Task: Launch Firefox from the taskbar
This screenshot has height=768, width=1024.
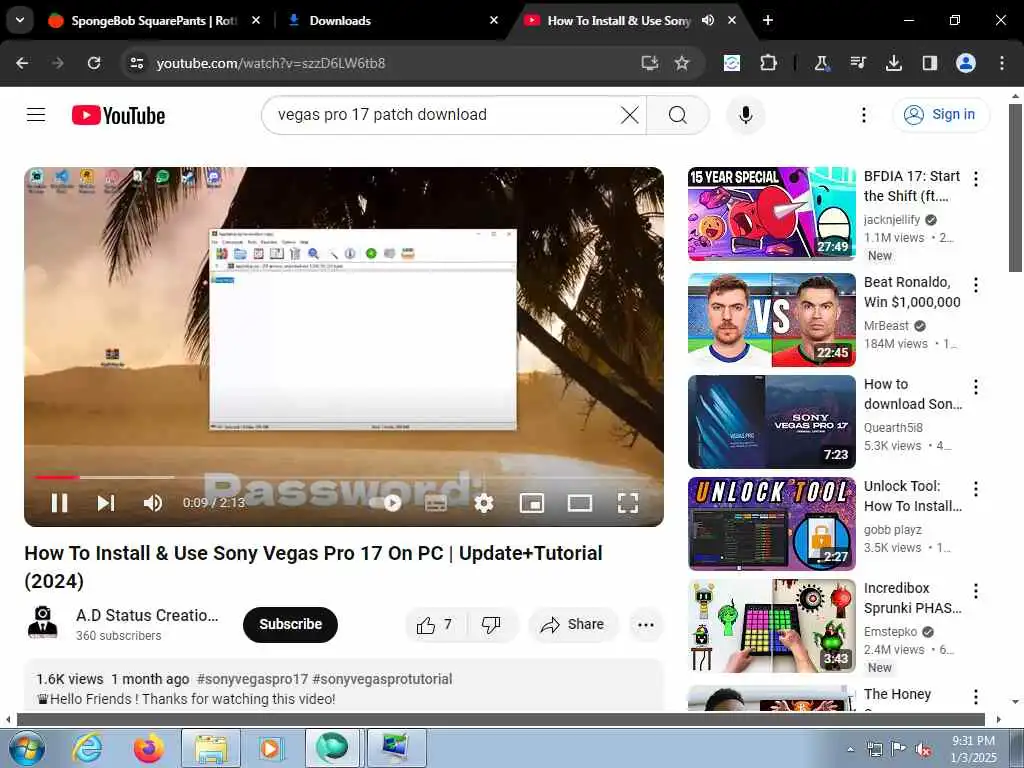Action: (149, 748)
